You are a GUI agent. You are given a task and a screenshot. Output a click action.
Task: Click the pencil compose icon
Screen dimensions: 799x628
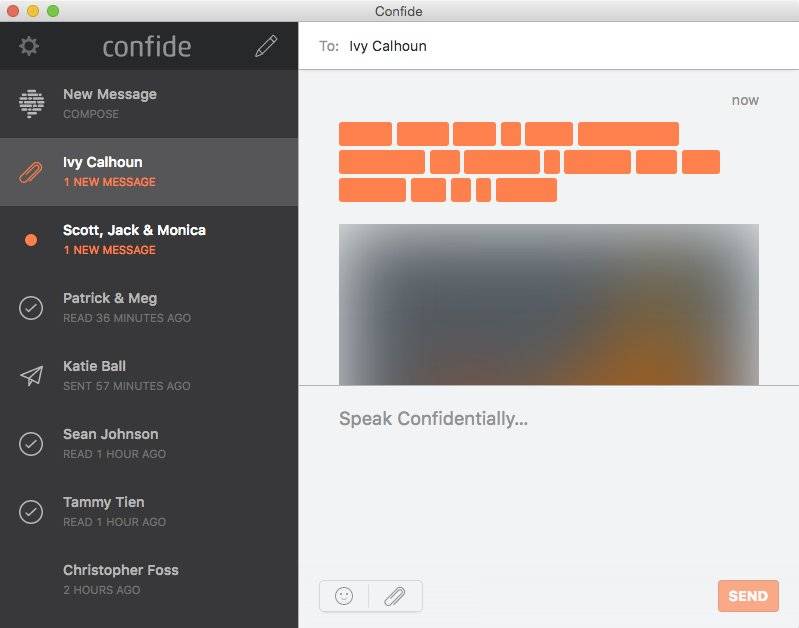[x=266, y=46]
